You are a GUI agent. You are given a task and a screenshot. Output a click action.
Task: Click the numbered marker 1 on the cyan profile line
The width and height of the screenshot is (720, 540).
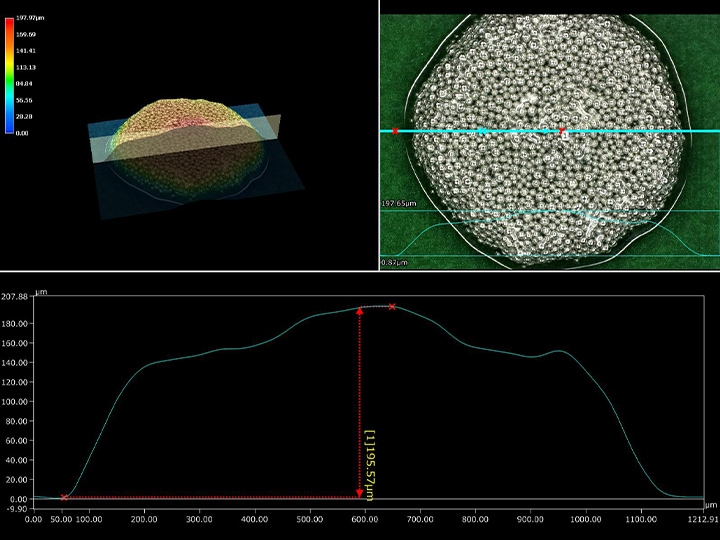point(564,133)
